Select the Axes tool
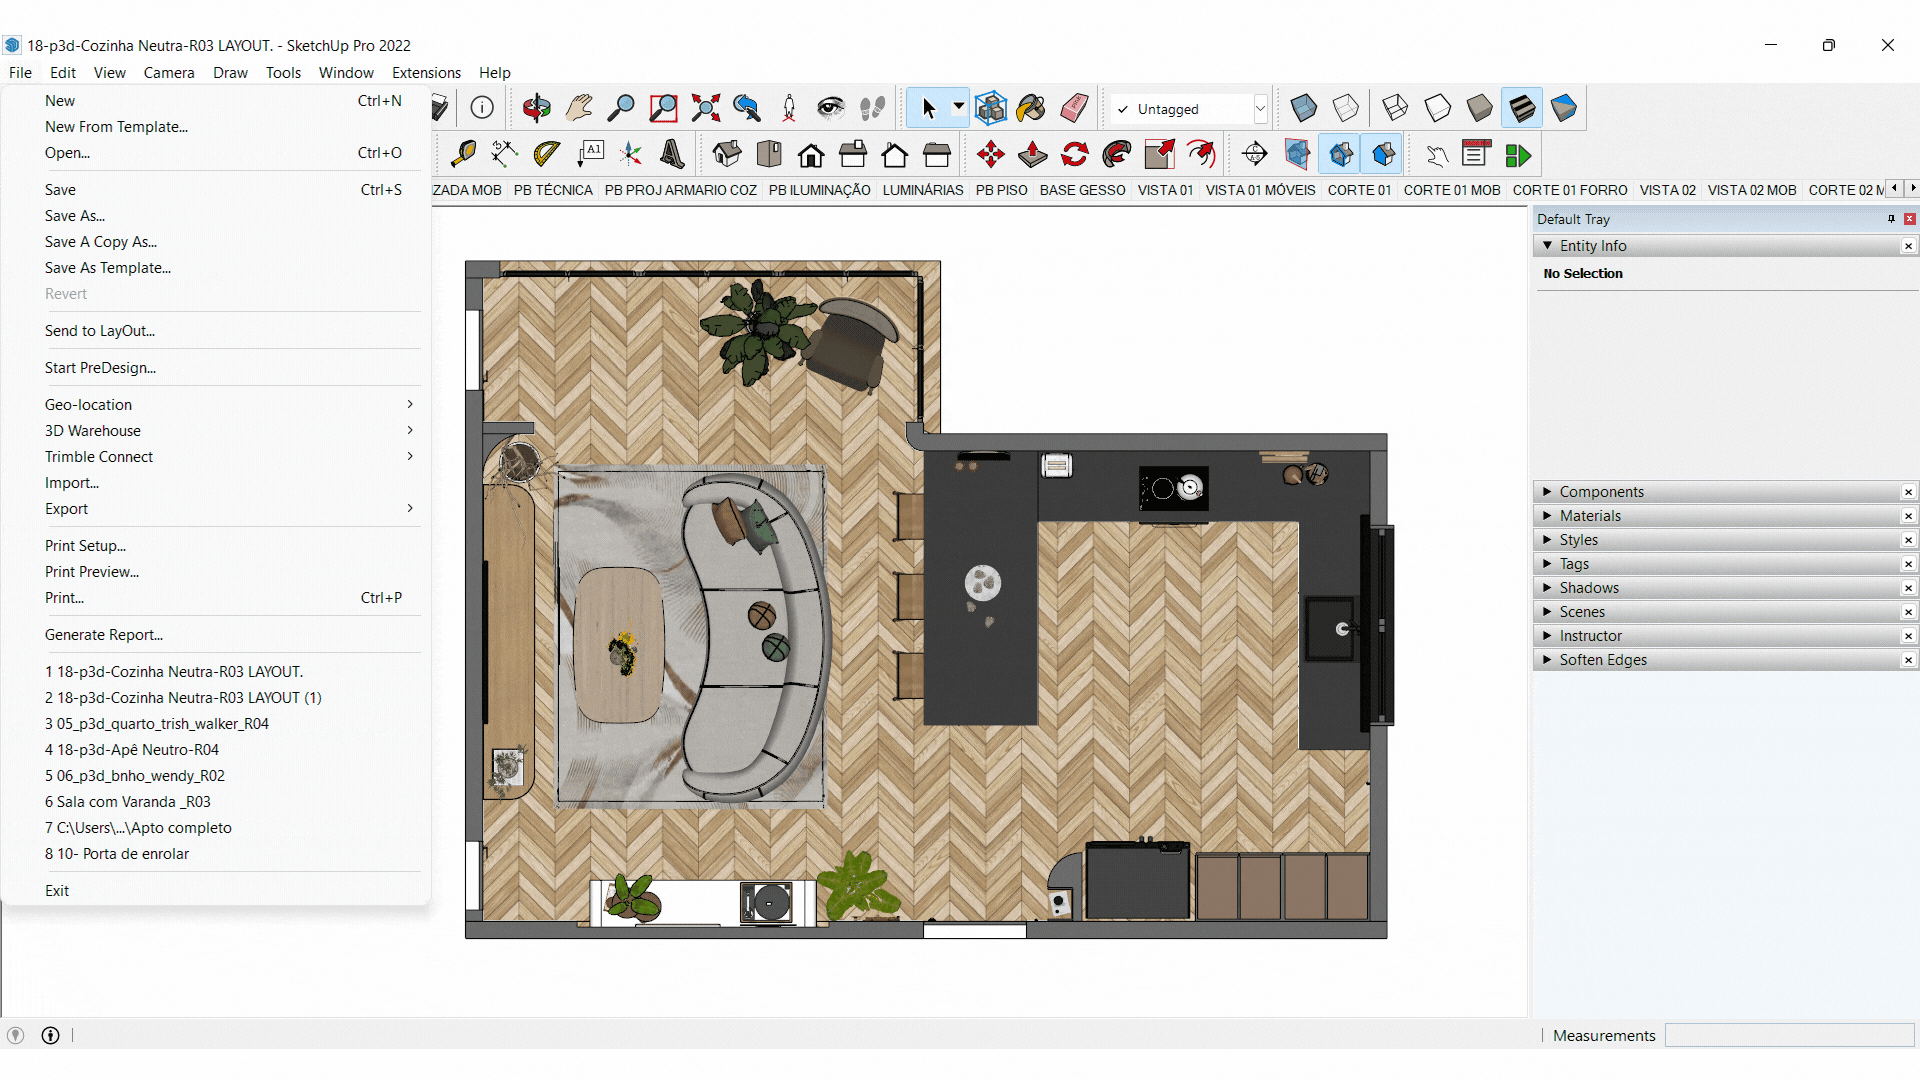This screenshot has width=1920, height=1080. click(631, 154)
